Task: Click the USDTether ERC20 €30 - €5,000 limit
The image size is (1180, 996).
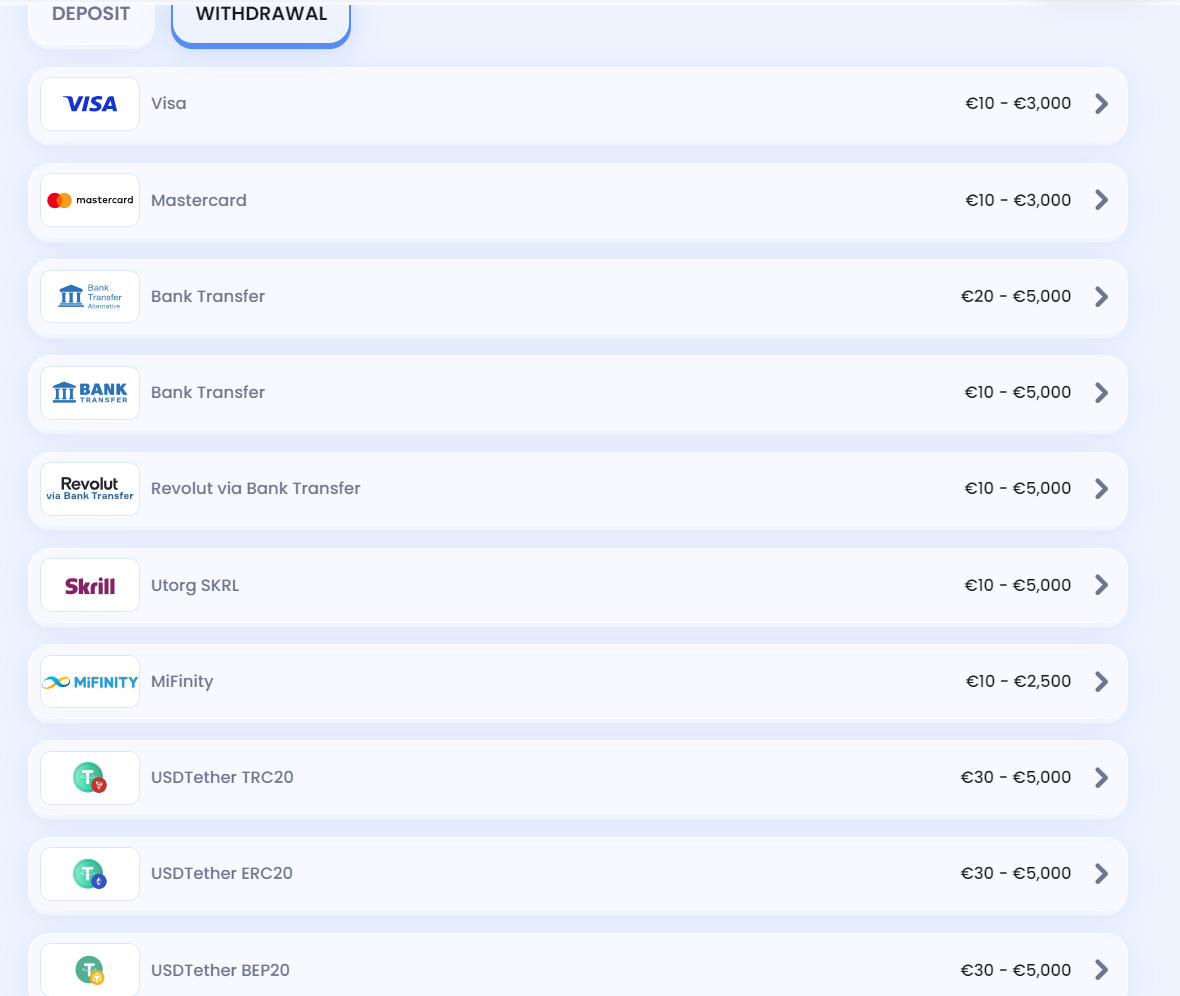Action: pos(1015,874)
